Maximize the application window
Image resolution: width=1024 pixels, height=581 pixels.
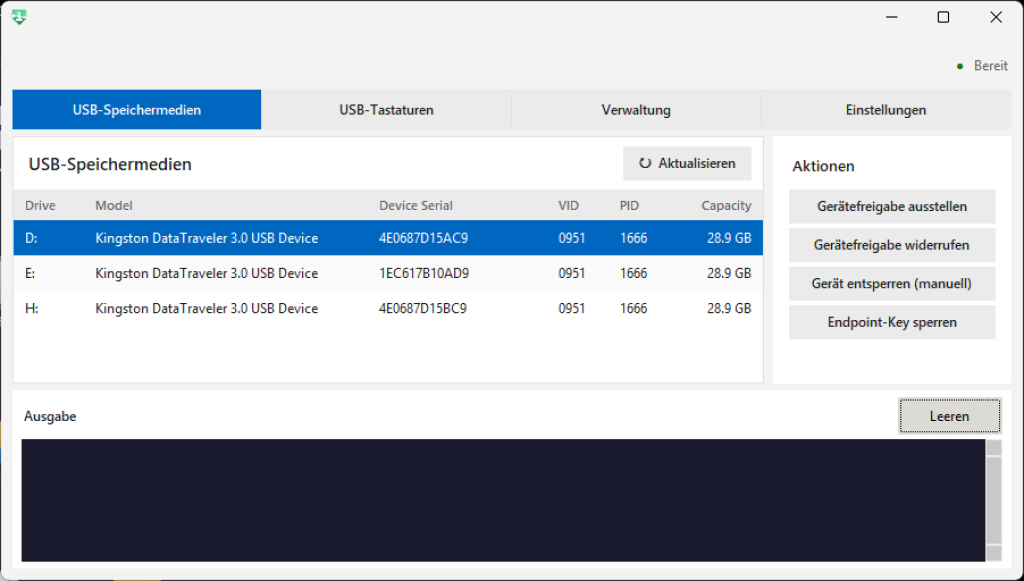click(943, 17)
